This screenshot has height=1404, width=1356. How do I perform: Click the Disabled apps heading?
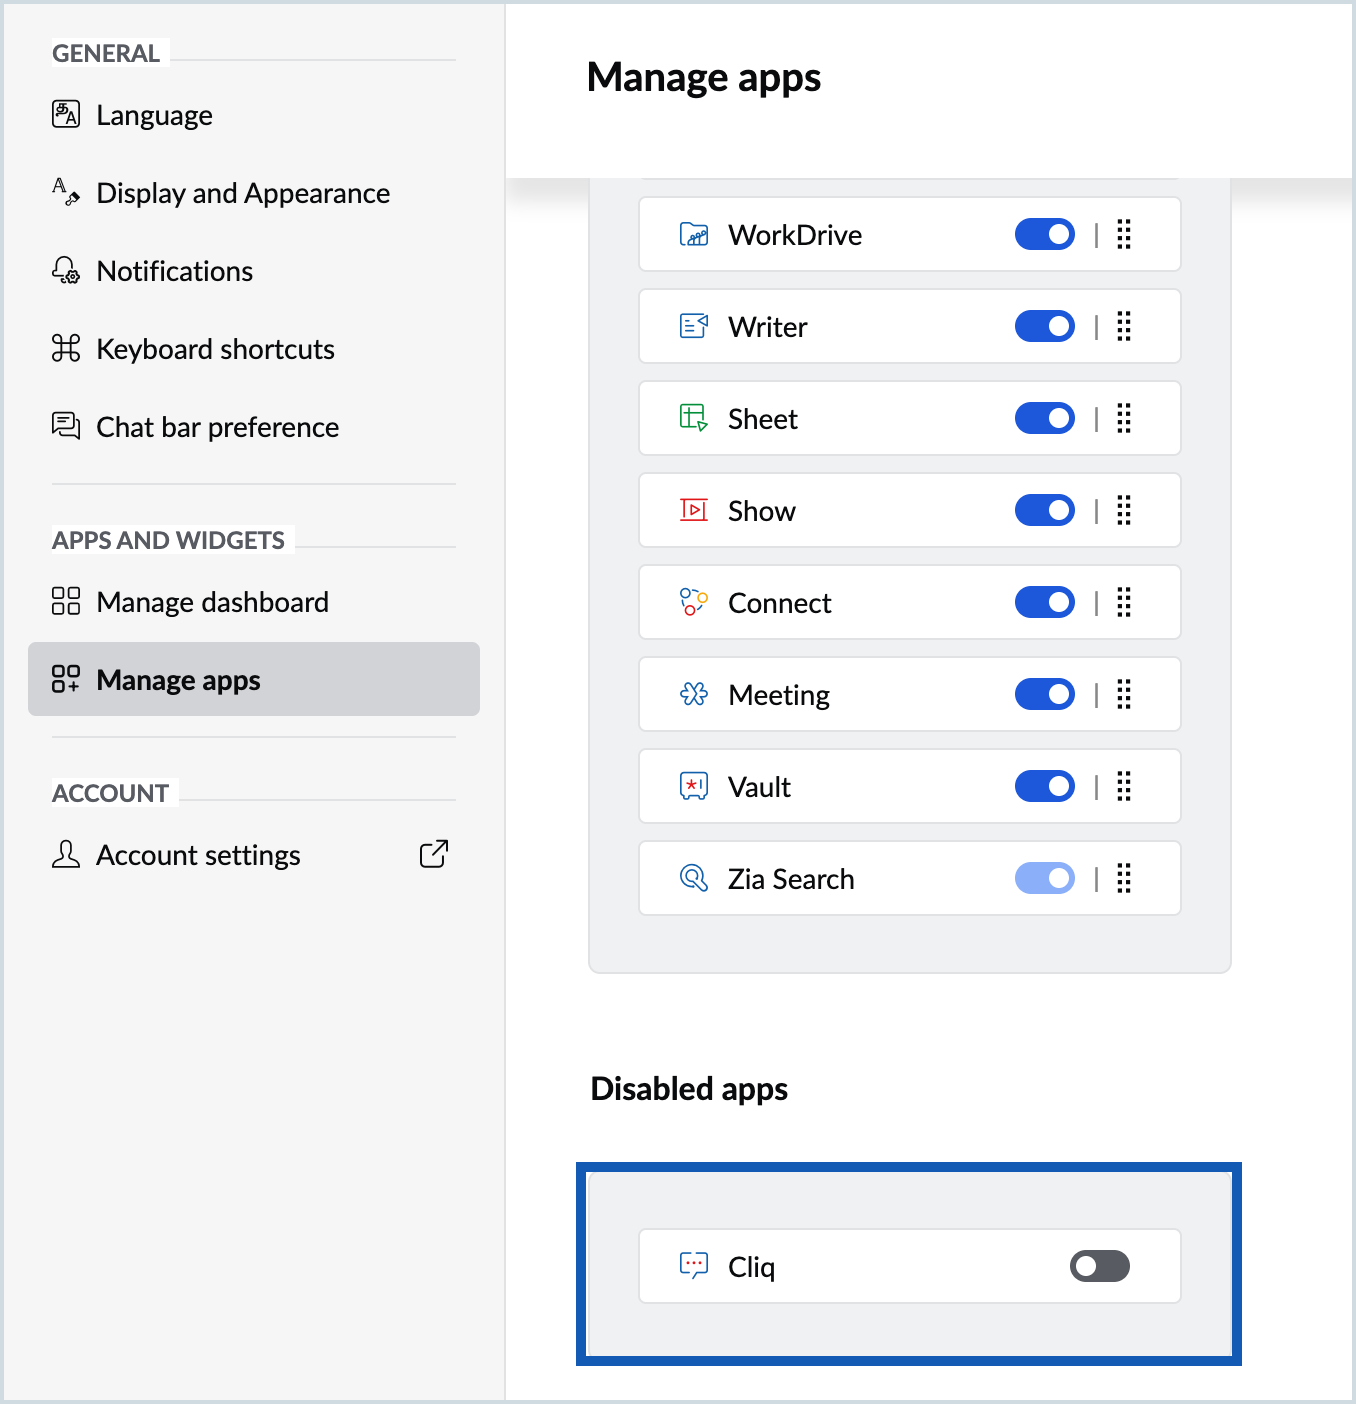[689, 1089]
